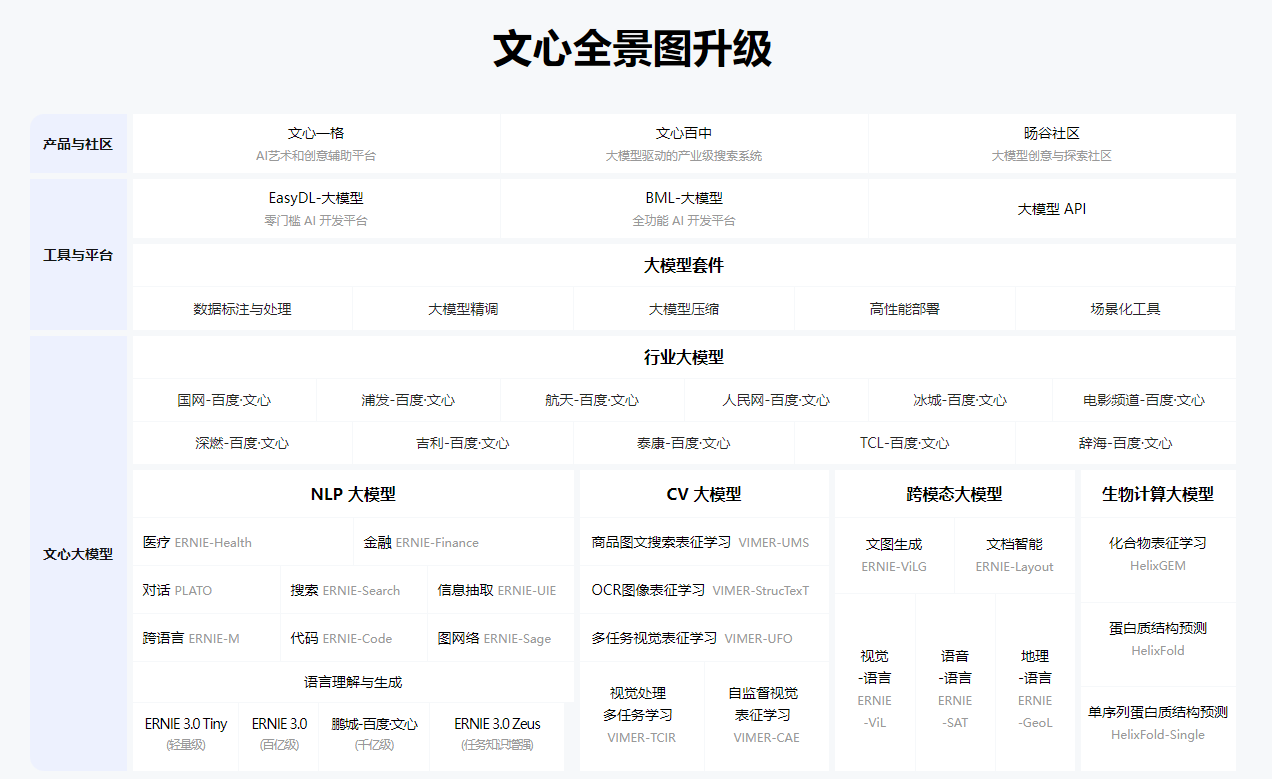Screen dimensions: 1272x779
Task: Click the 大模型 API cell
Action: click(x=1052, y=209)
